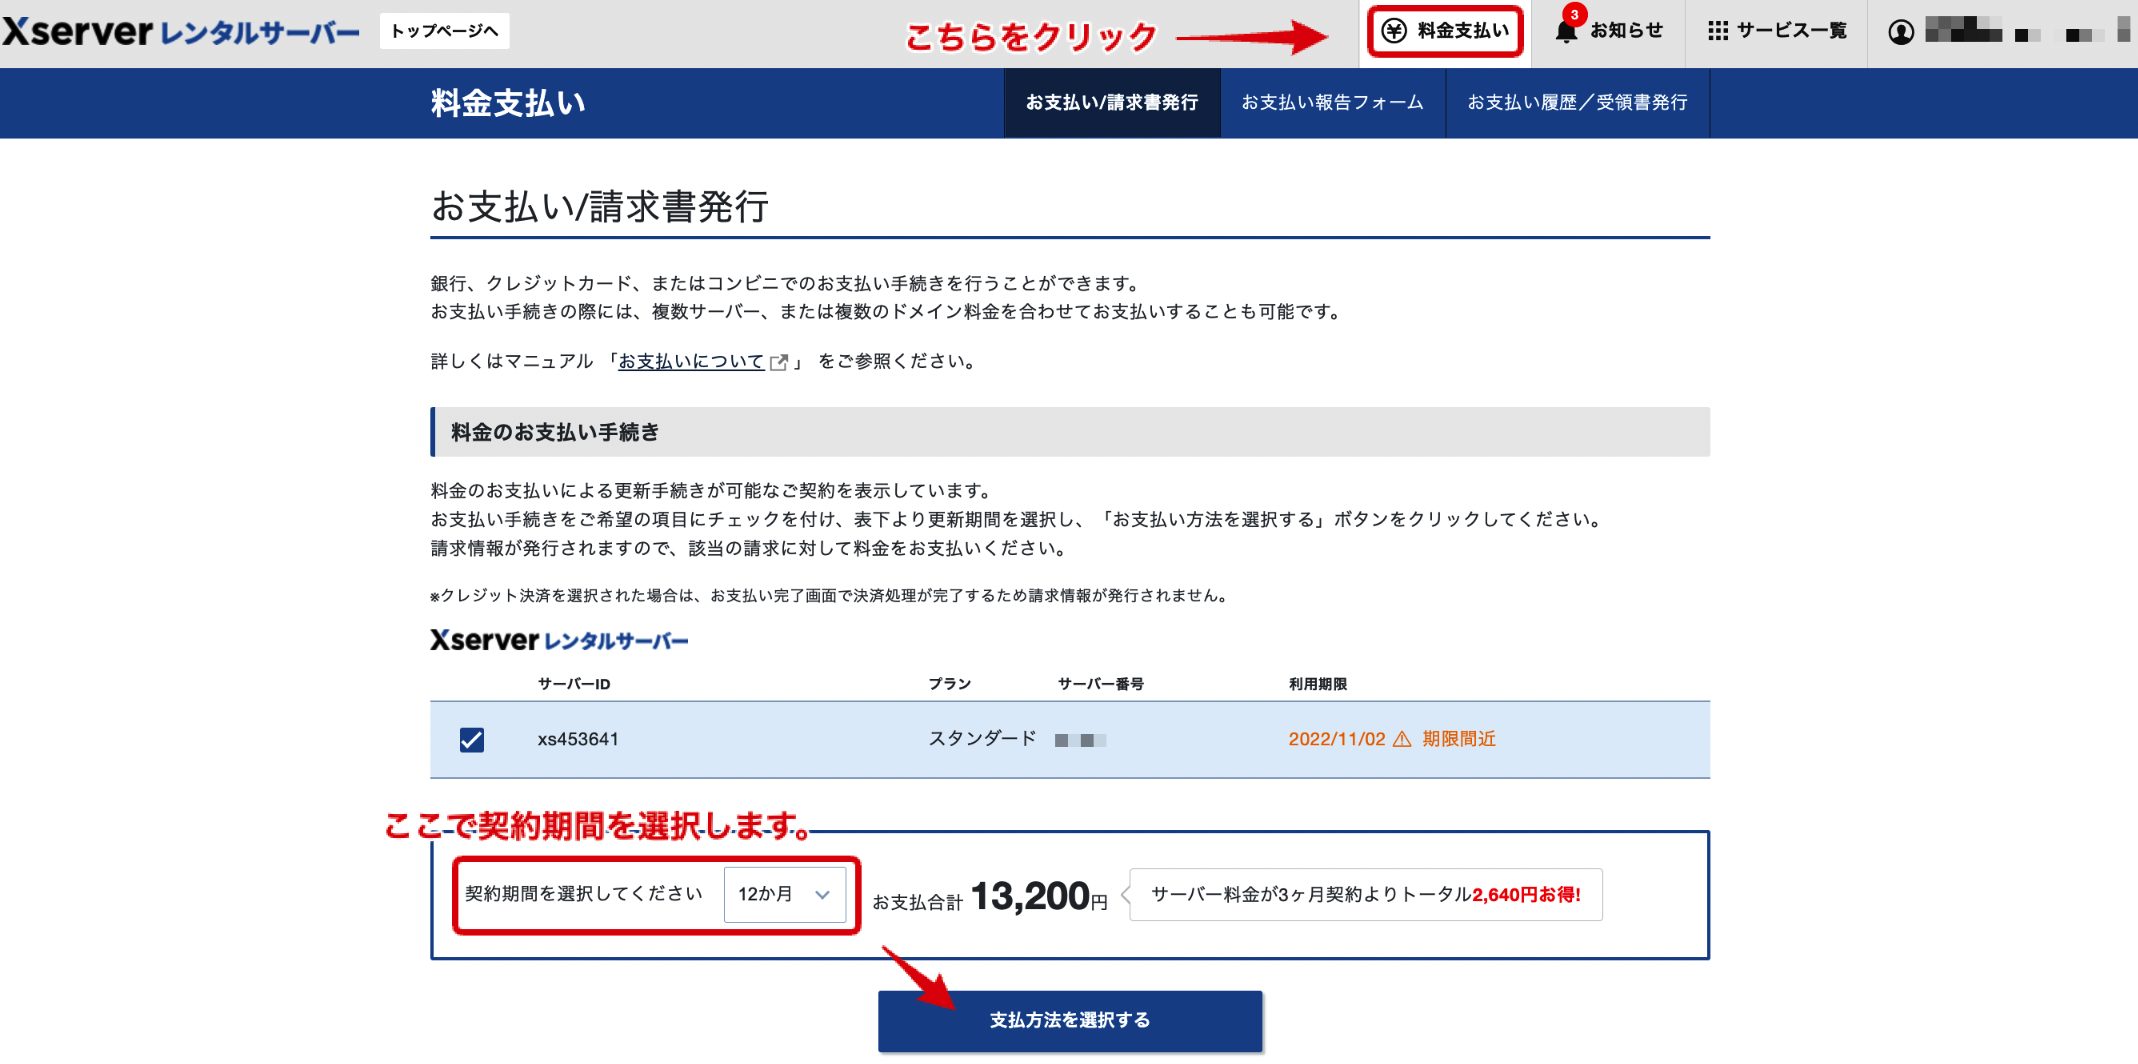Viewport: 2138px width, 1064px height.
Task: Click 契約期間を選択してください label
Action: tap(584, 894)
